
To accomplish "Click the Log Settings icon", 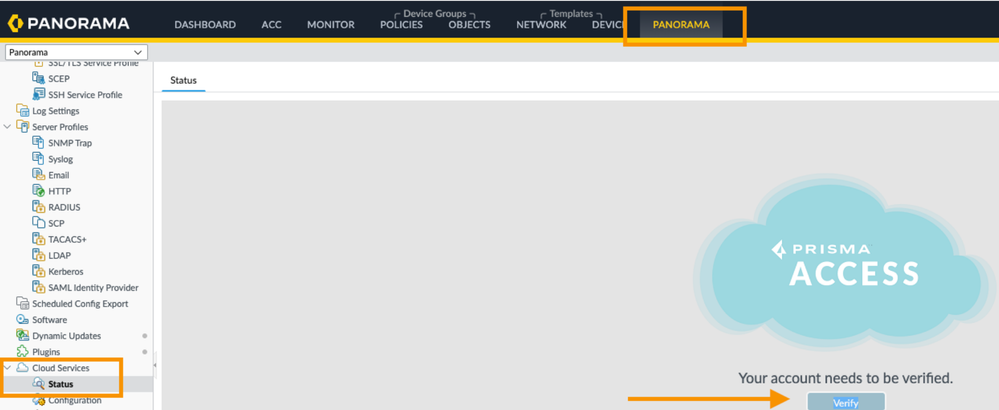I will click(x=22, y=110).
